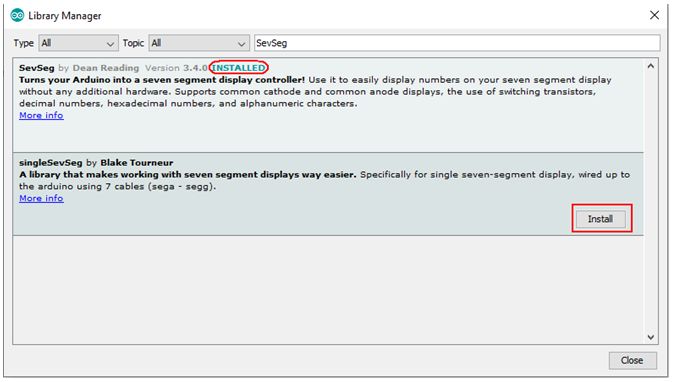Click the scroll up arrow of library list
The width and height of the screenshot is (673, 382).
651,66
